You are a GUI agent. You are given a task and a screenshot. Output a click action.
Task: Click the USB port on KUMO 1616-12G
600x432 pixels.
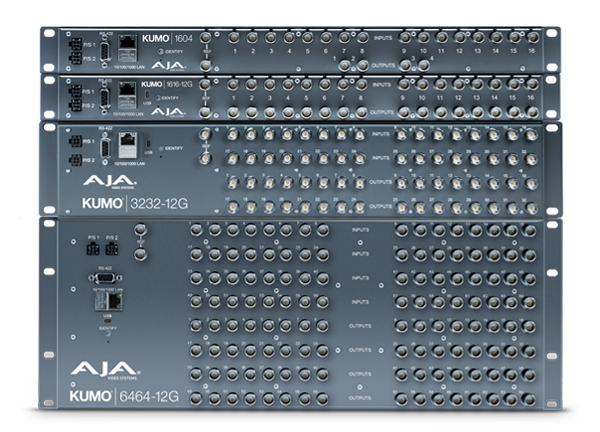tap(147, 95)
